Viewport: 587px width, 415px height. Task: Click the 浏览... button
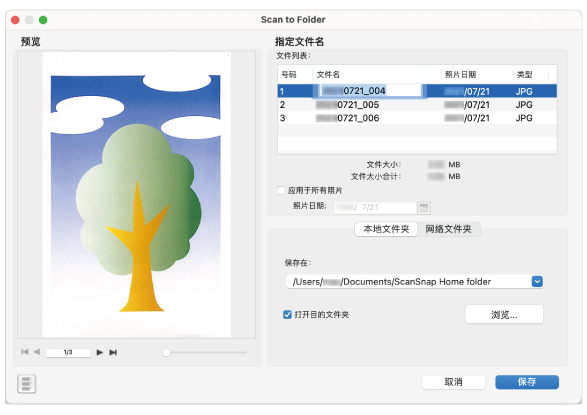tap(504, 315)
